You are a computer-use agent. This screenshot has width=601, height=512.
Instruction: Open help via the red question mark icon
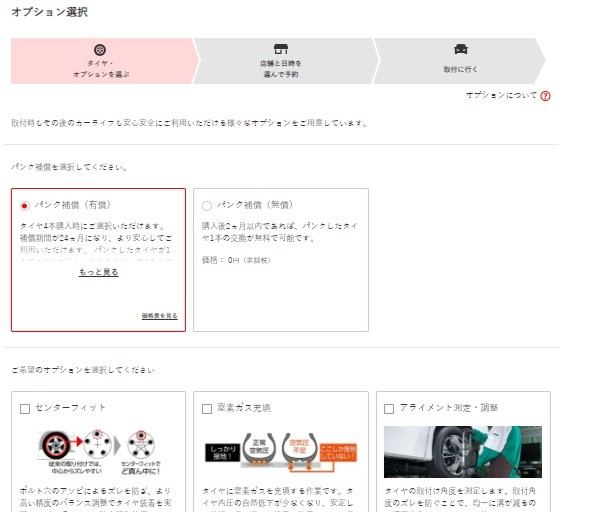545,96
